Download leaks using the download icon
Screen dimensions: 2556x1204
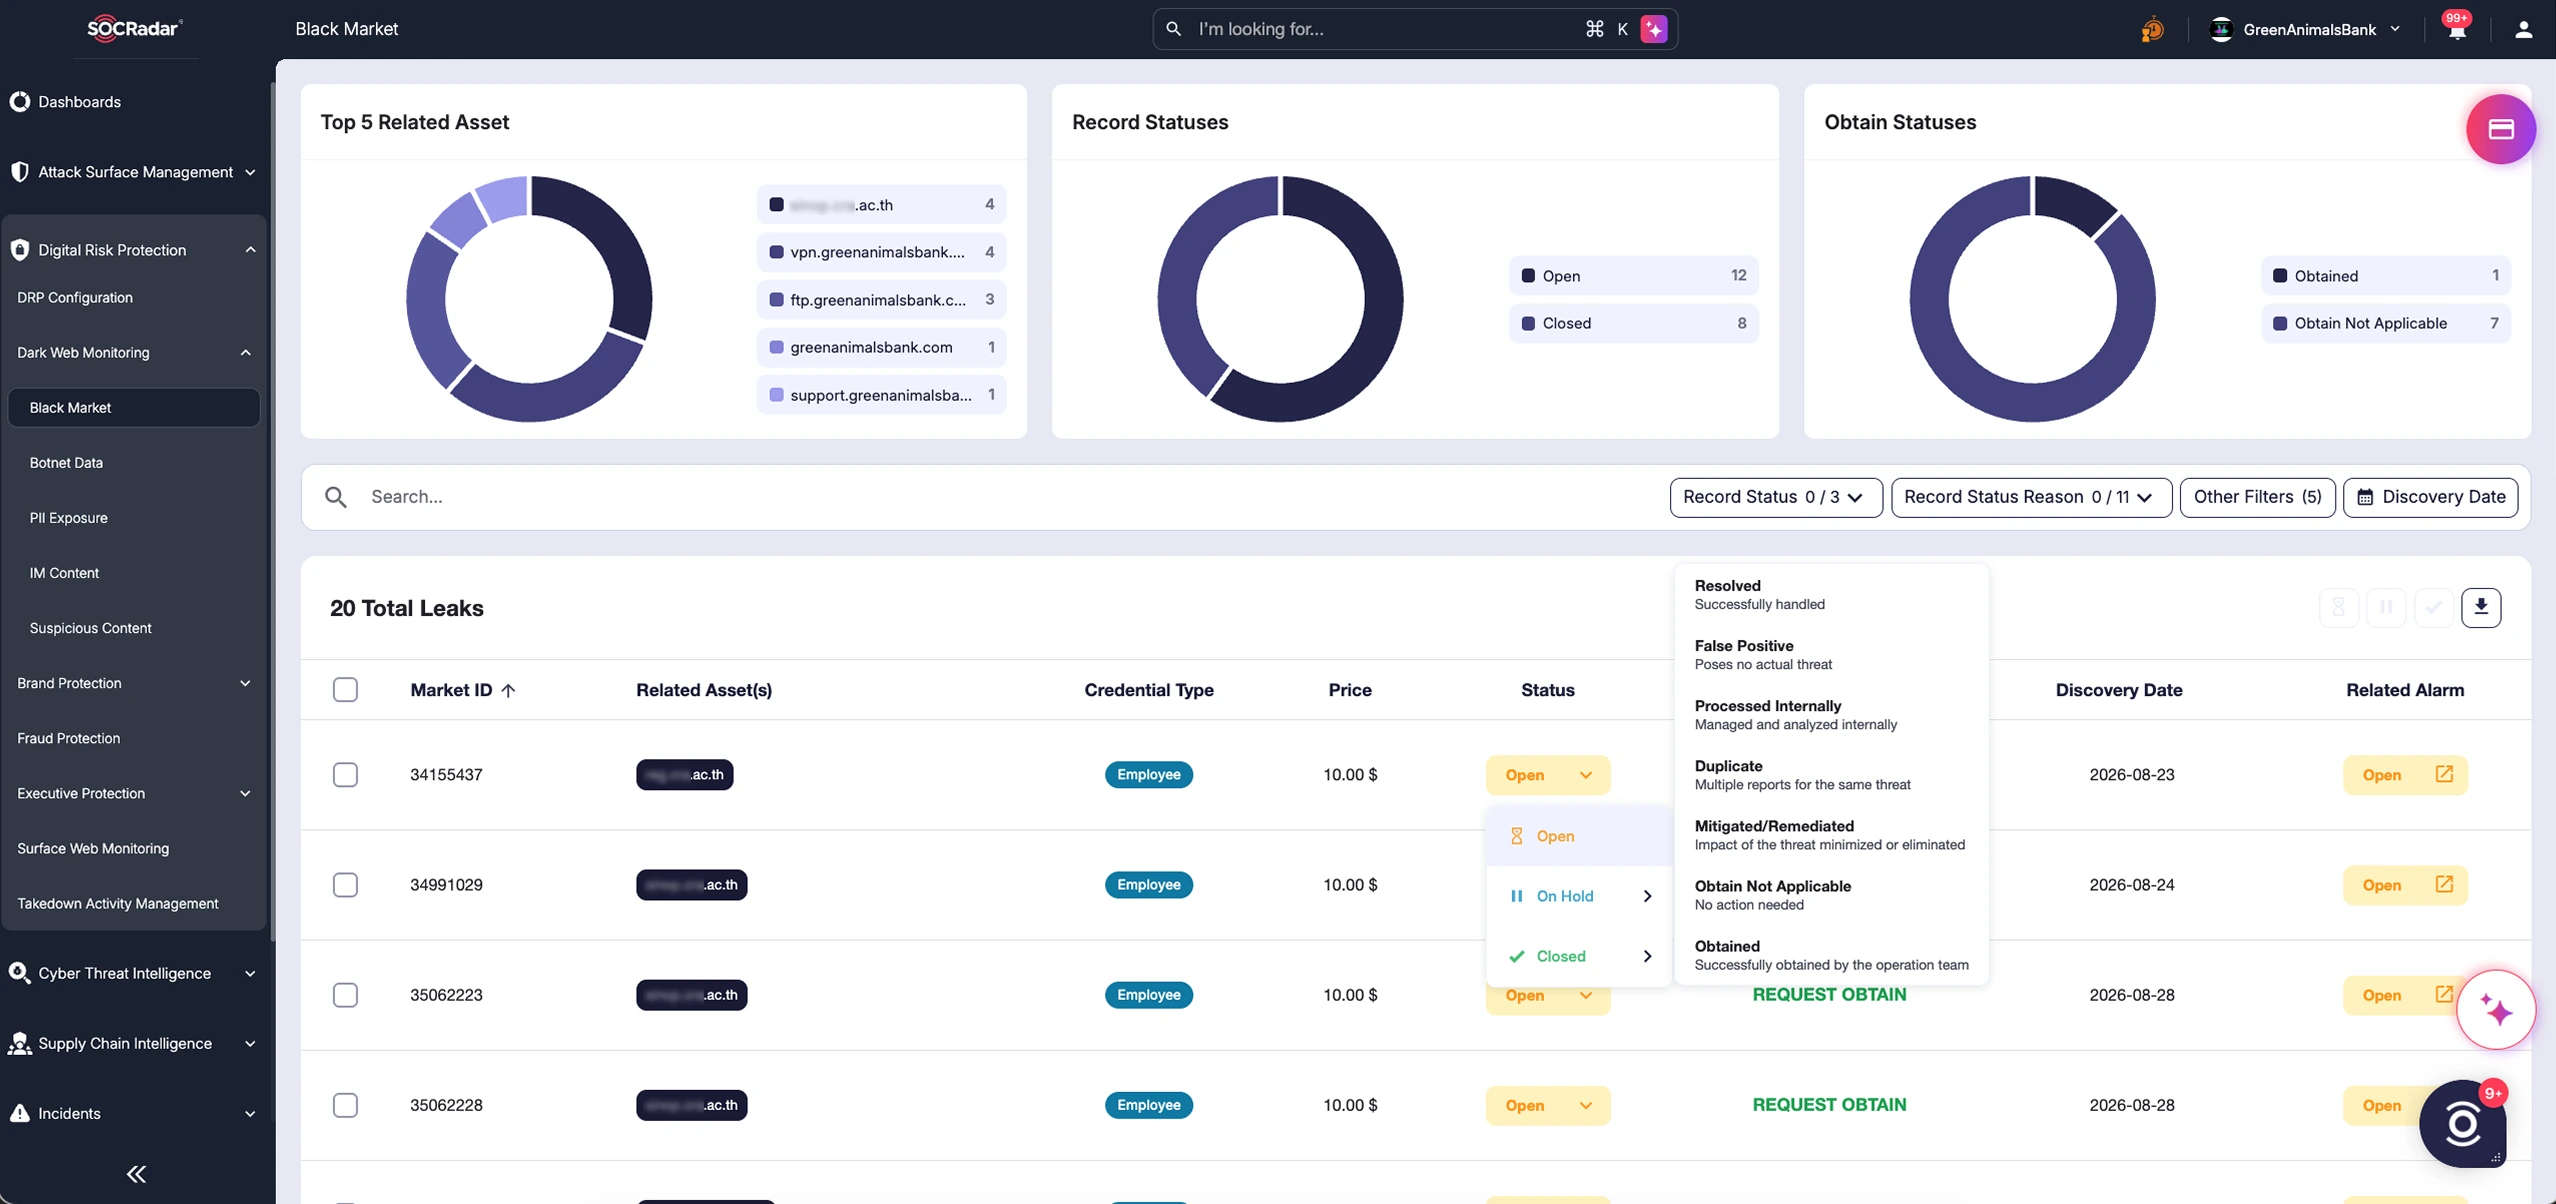click(x=2481, y=607)
